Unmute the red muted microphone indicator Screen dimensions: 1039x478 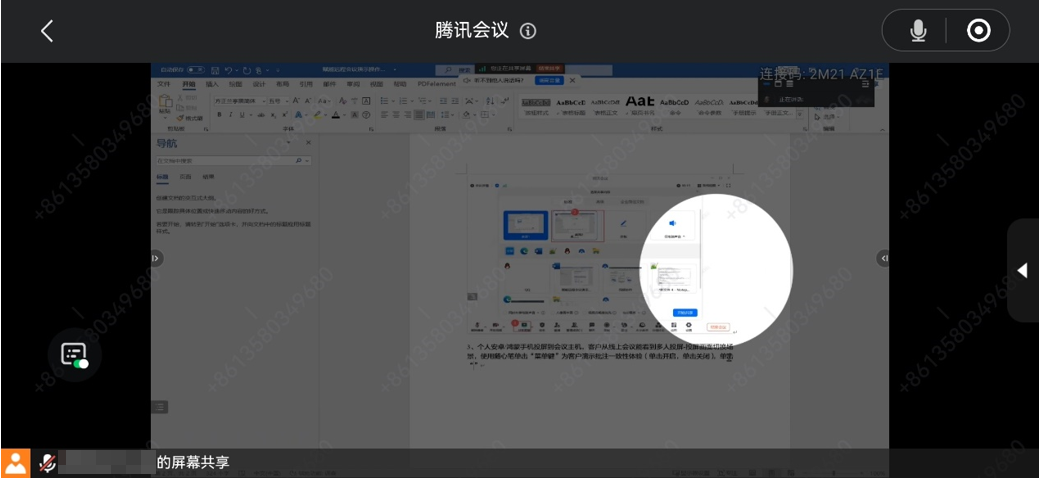[46, 463]
